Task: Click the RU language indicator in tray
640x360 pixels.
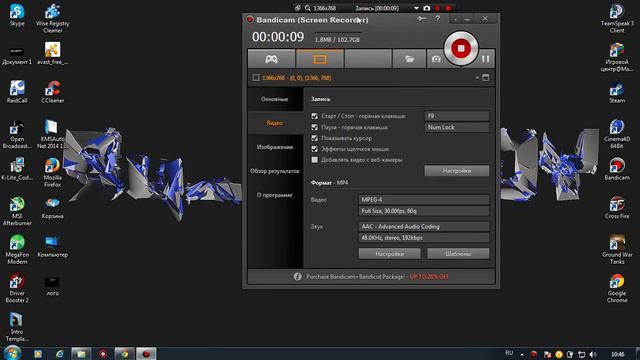Action: (509, 353)
